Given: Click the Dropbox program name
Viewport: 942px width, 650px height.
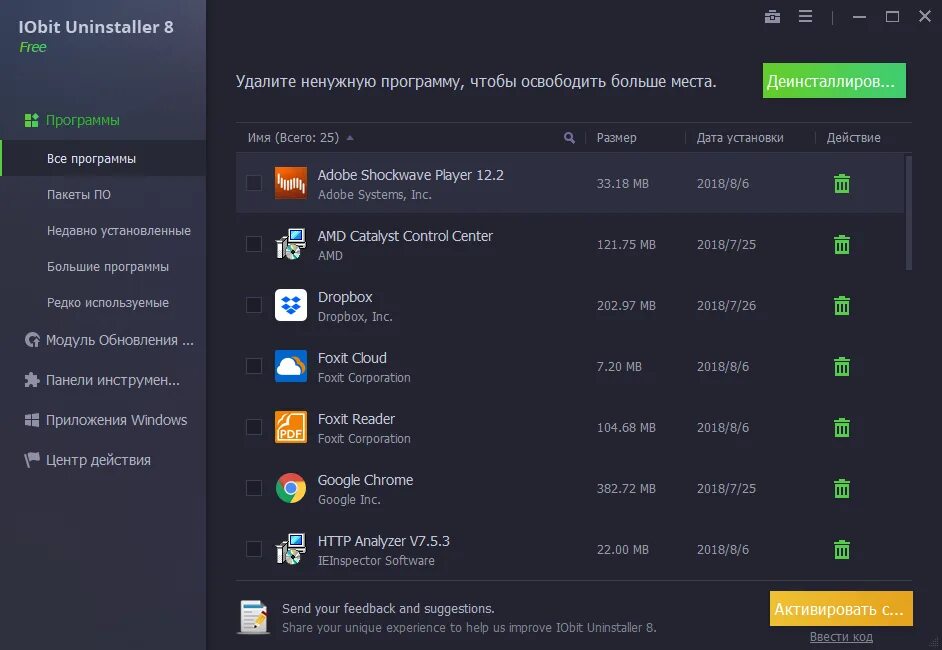Looking at the screenshot, I should point(345,297).
